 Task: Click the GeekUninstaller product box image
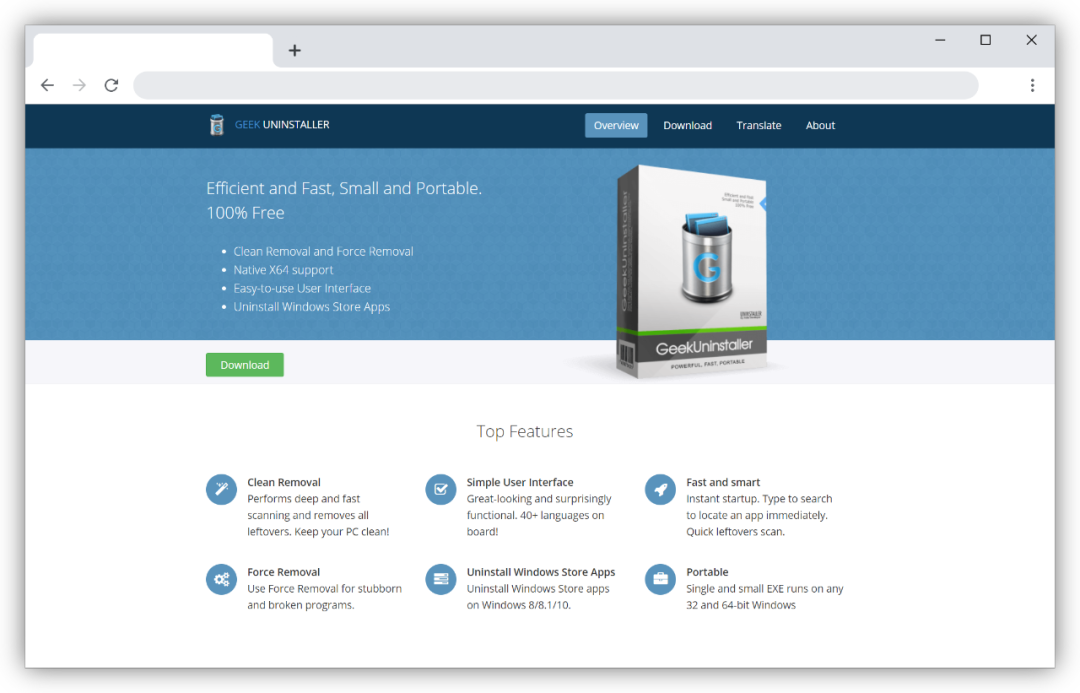click(692, 271)
